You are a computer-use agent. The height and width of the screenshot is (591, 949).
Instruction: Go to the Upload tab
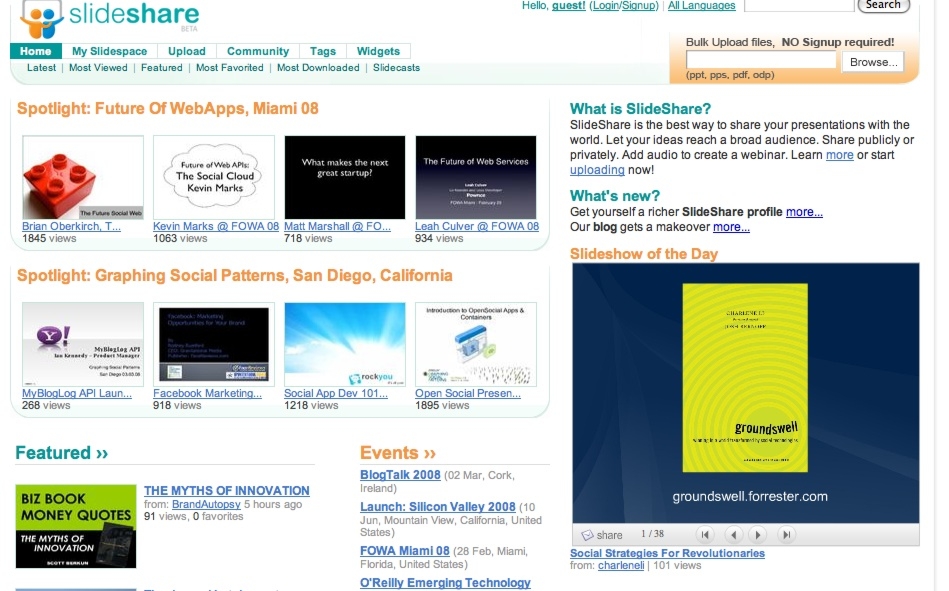click(187, 51)
